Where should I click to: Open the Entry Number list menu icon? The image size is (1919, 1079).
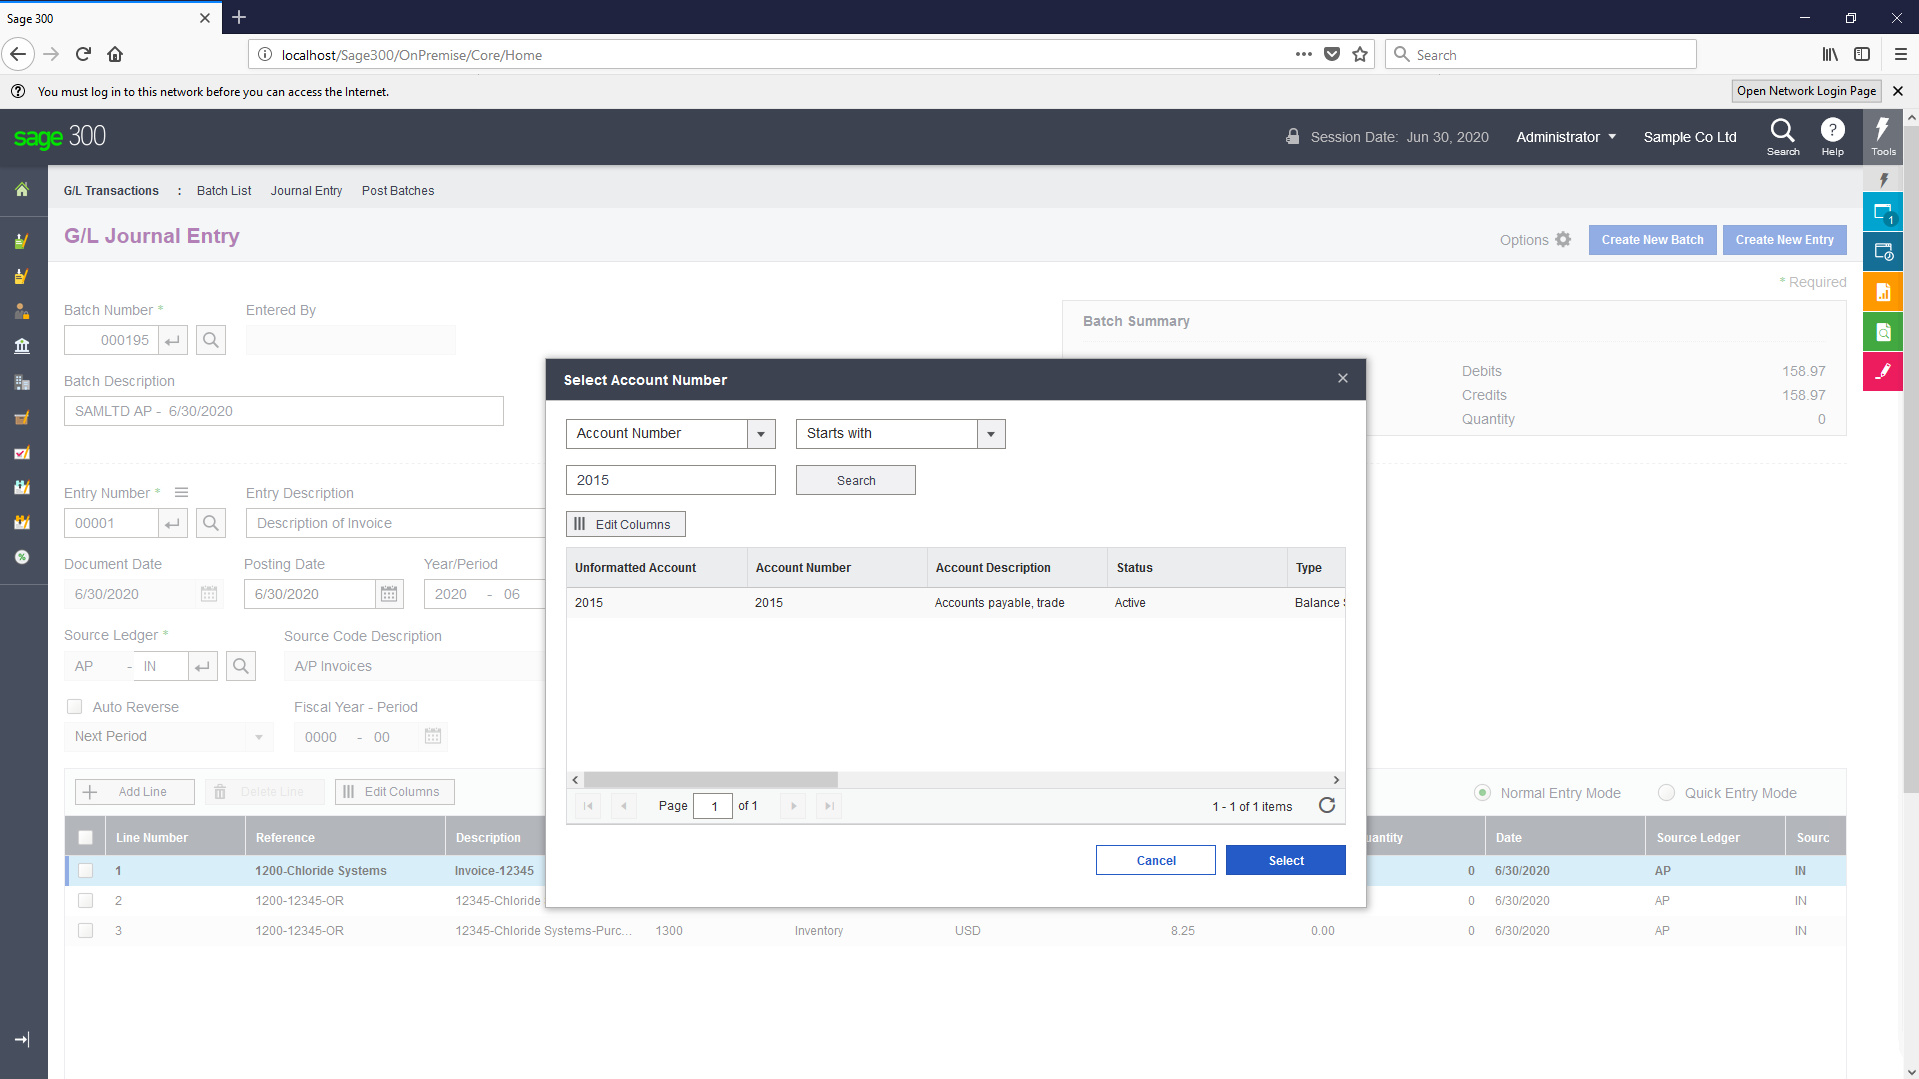181,493
